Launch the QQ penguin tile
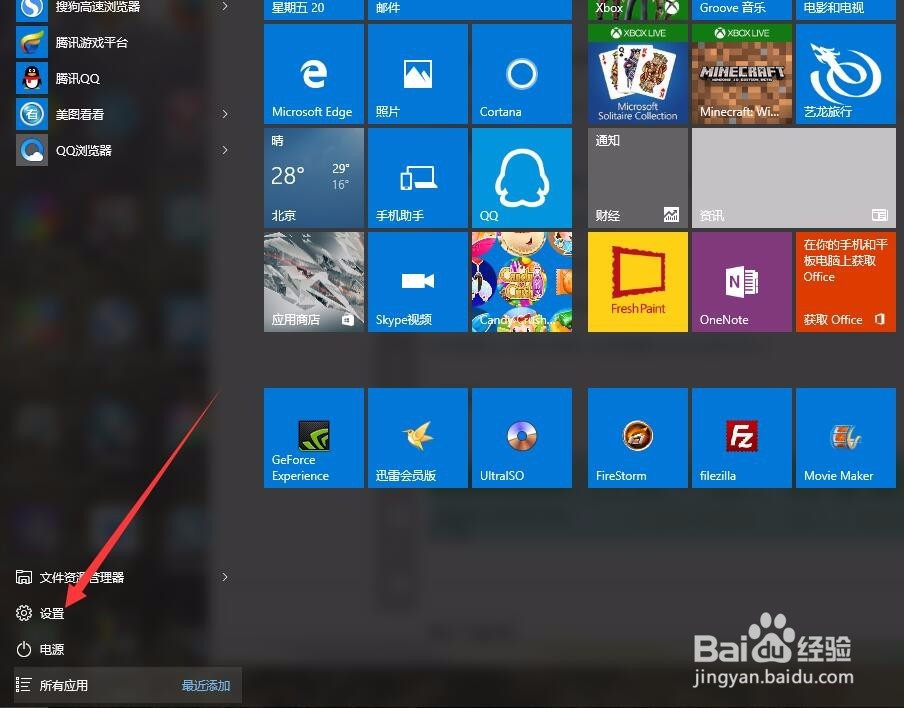Viewport: 904px width, 708px height. click(522, 178)
